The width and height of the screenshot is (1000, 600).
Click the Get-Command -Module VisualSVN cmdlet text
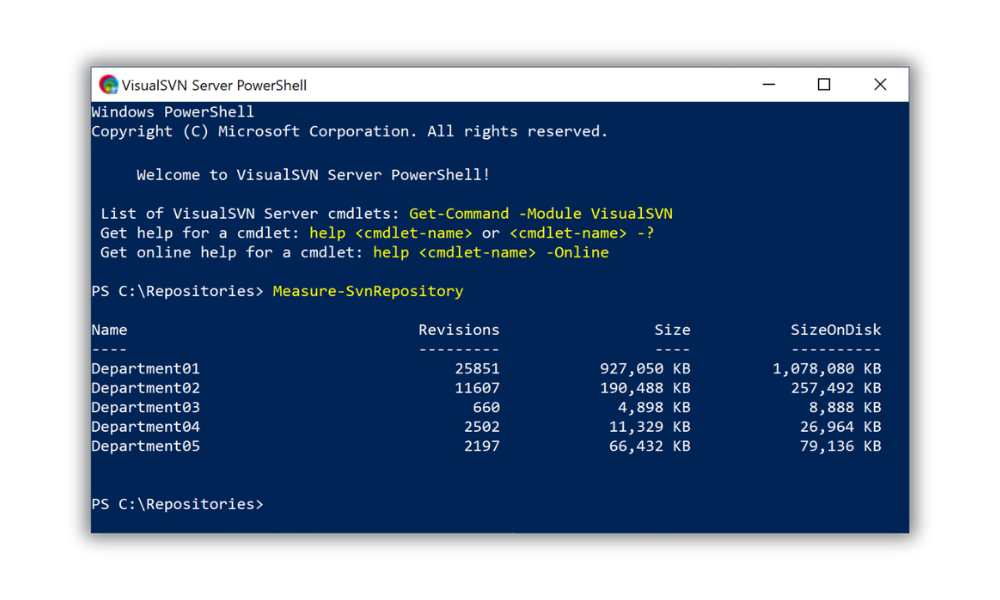541,213
